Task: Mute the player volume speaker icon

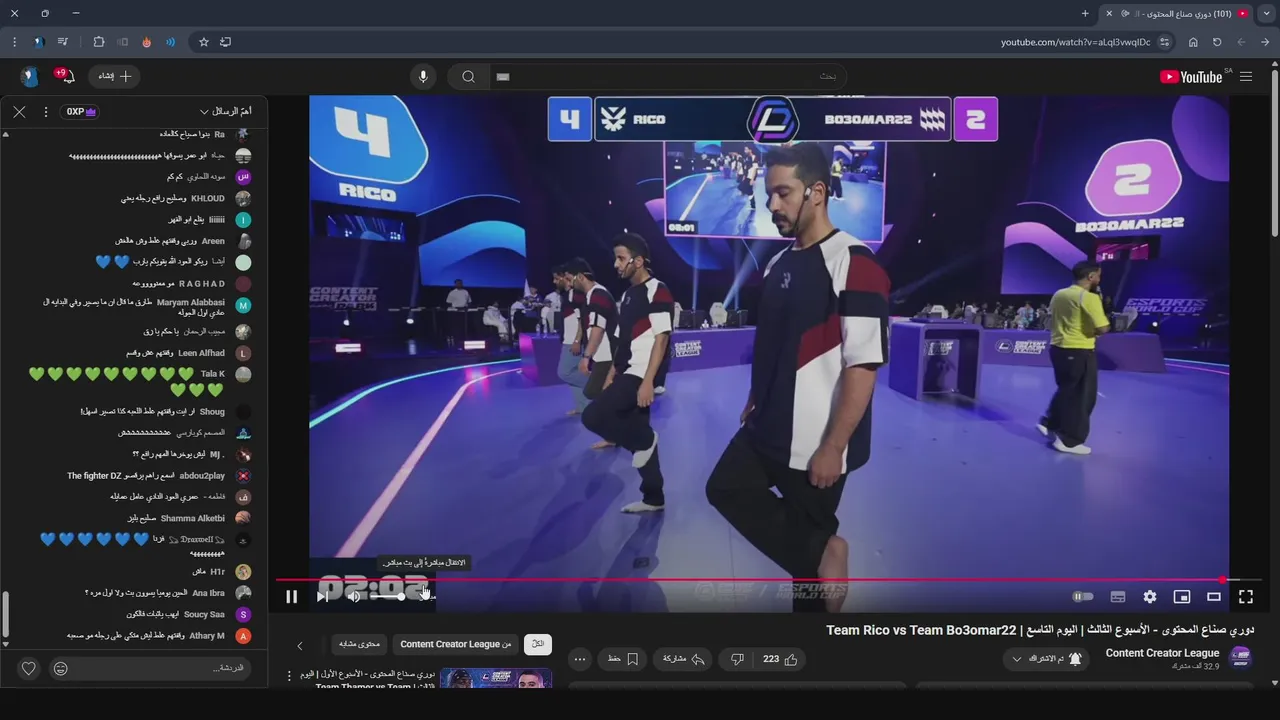Action: [353, 597]
